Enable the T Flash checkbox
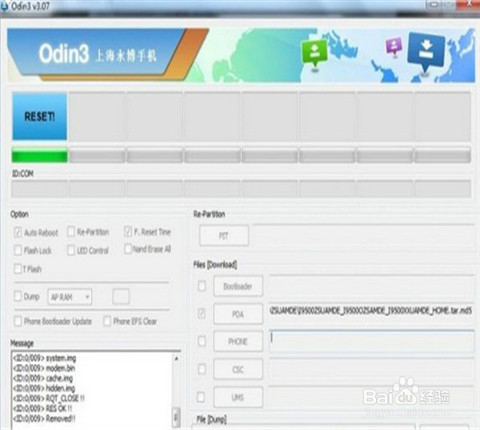The image size is (480, 430). (x=18, y=268)
